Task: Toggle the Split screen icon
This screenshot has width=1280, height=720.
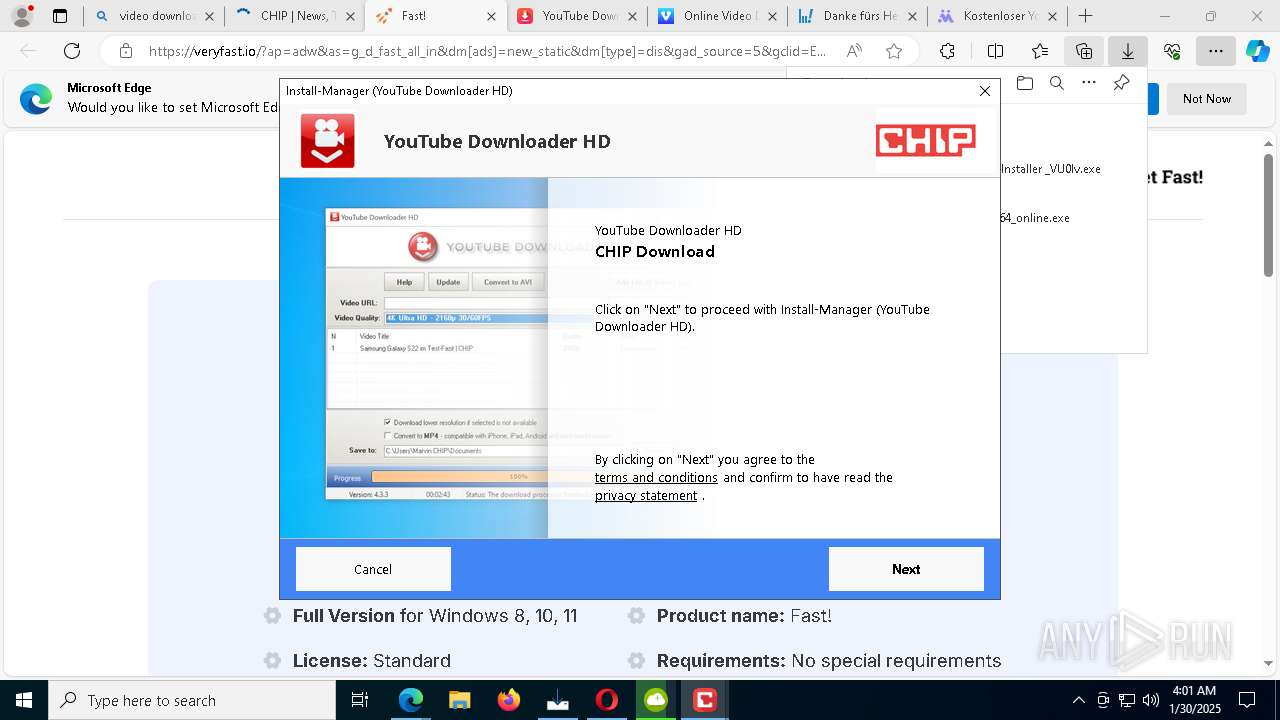Action: (x=995, y=51)
